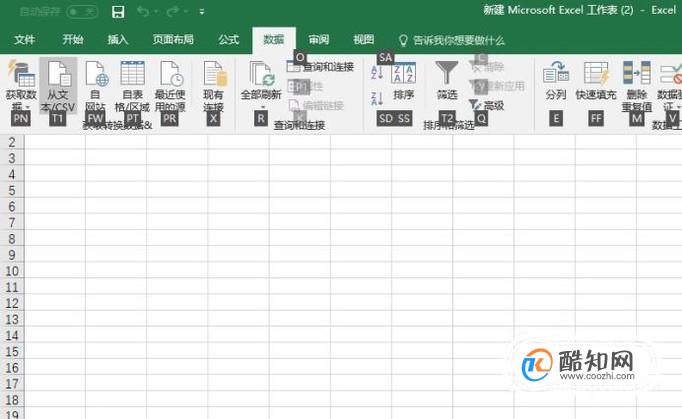The width and height of the screenshot is (682, 419).
Task: Switch to the Formulas (公式) tab
Action: [x=229, y=40]
